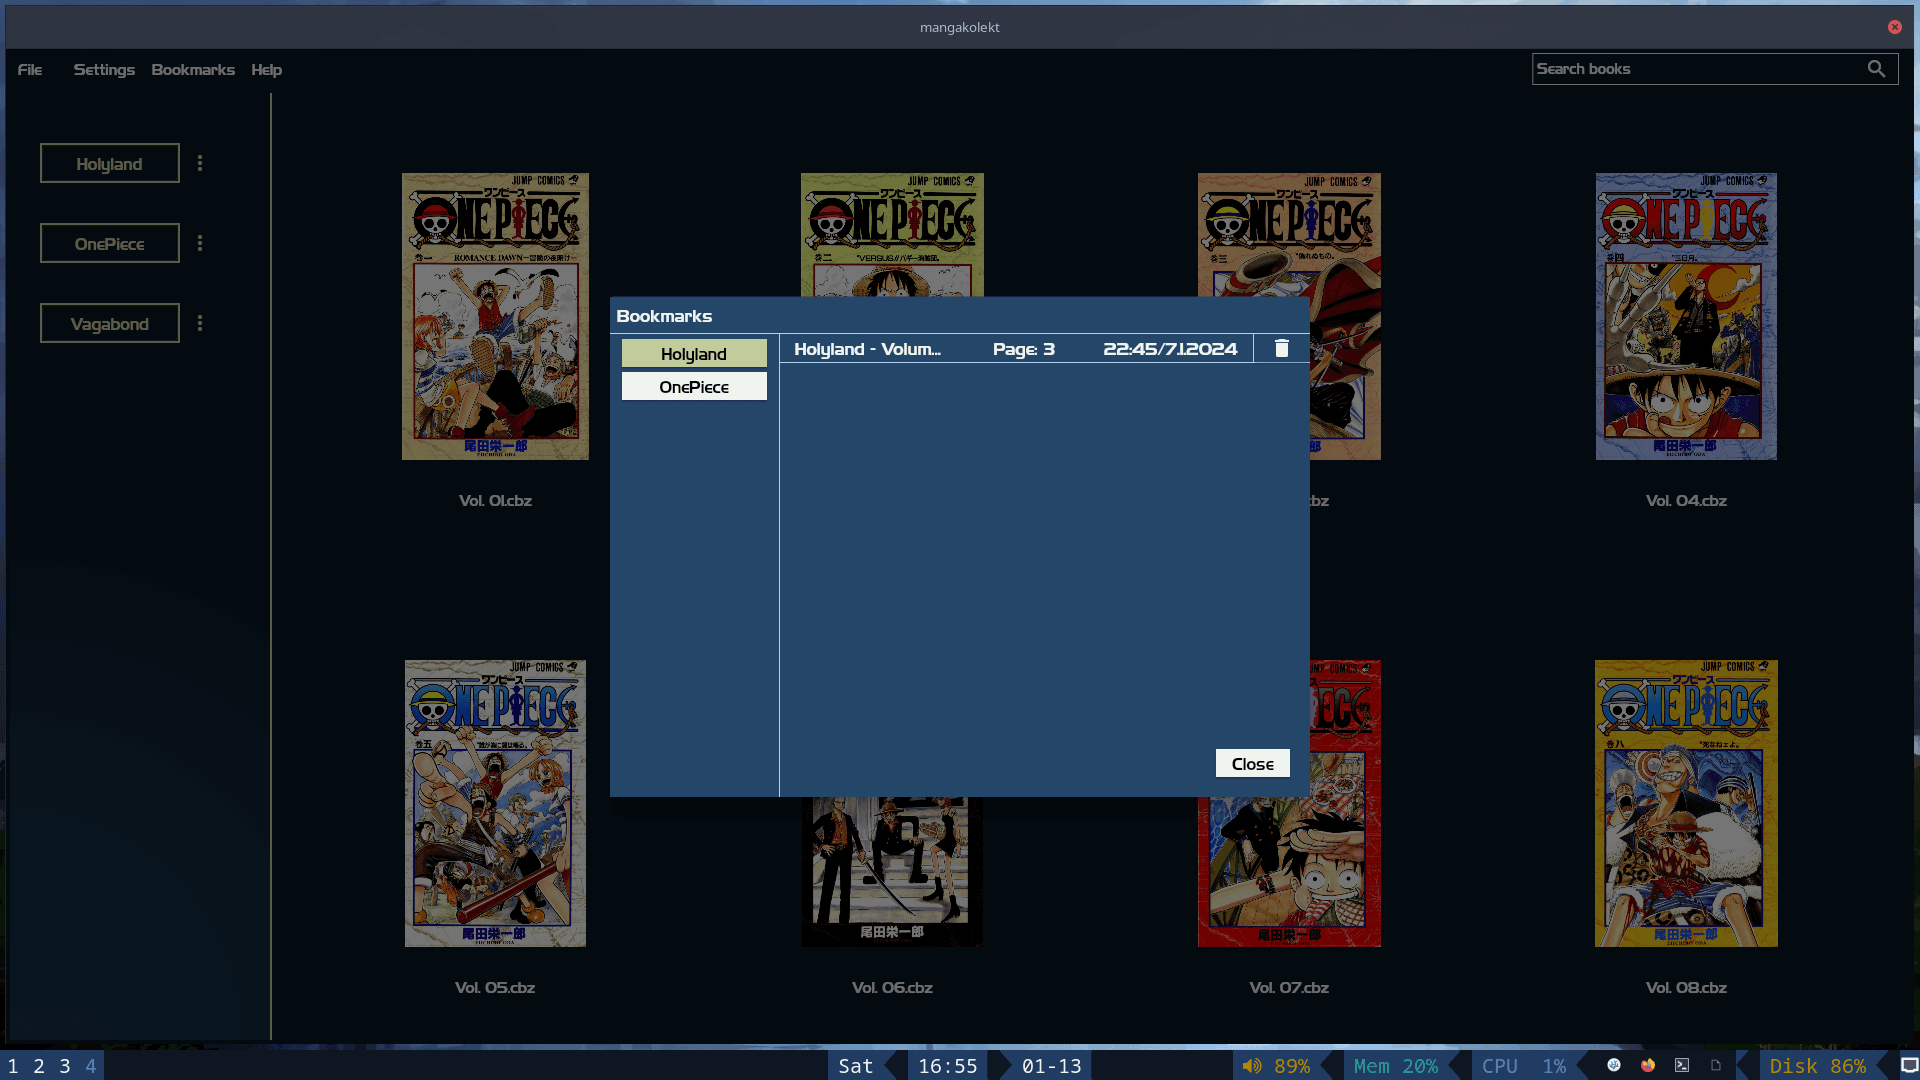
Task: Click the CPU 1% status entry
Action: click(x=1524, y=1066)
